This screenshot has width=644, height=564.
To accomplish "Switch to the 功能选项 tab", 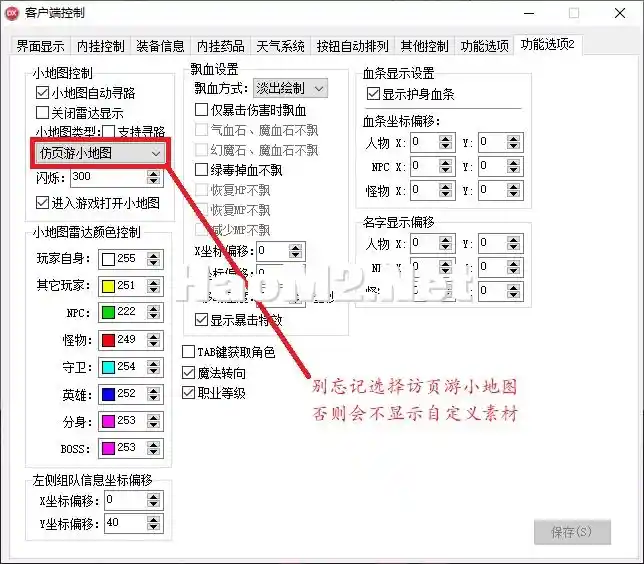I will pyautogui.click(x=485, y=46).
